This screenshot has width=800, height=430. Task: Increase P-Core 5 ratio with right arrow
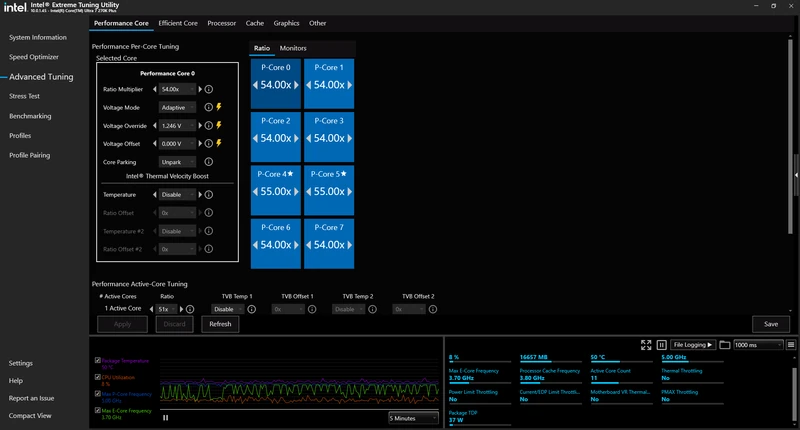coord(349,192)
